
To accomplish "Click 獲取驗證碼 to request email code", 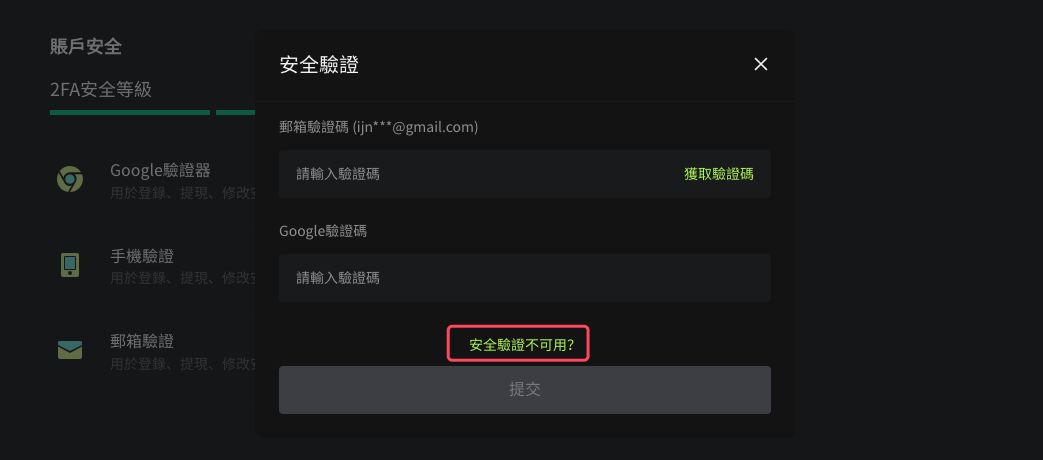I will click(x=719, y=174).
